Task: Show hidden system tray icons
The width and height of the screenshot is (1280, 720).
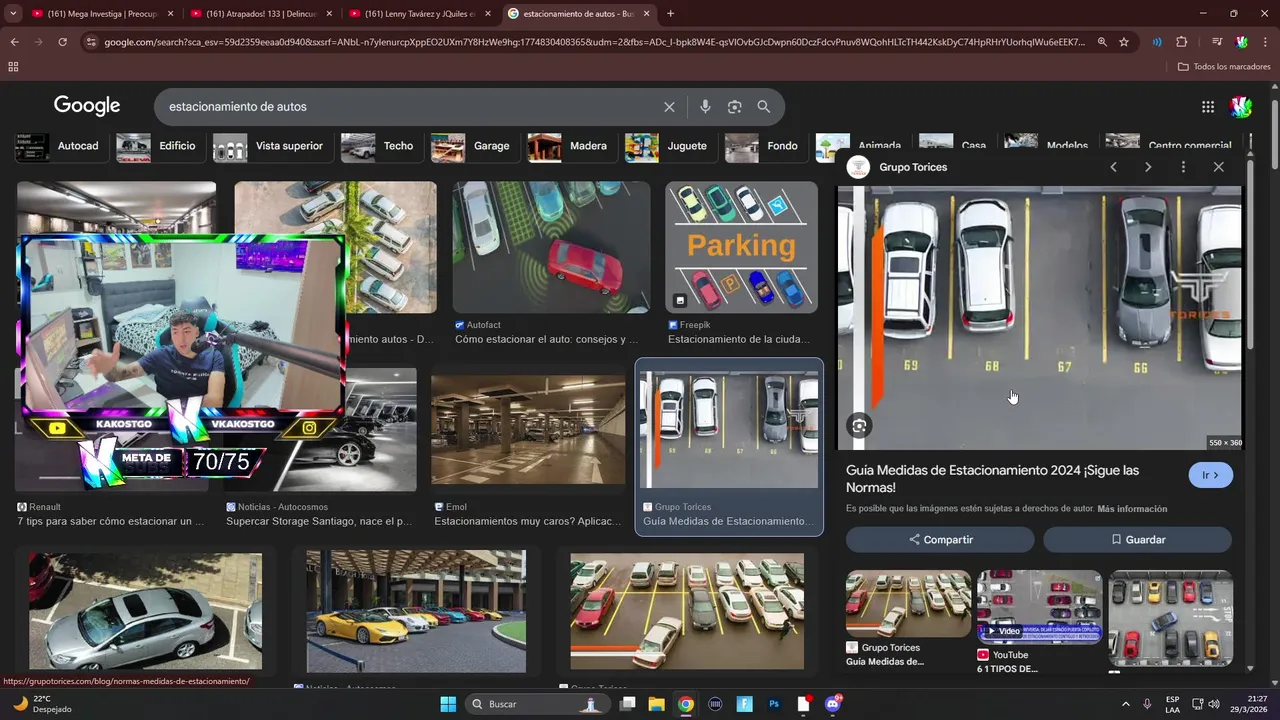Action: 1126,704
